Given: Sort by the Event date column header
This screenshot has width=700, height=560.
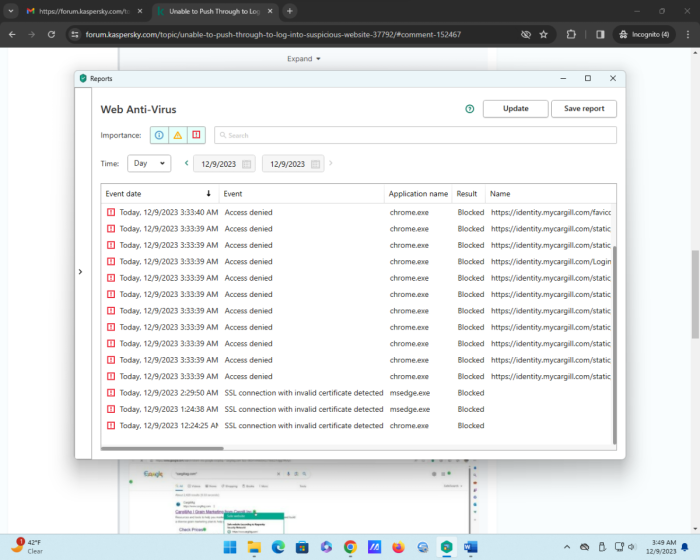Looking at the screenshot, I should click(159, 193).
